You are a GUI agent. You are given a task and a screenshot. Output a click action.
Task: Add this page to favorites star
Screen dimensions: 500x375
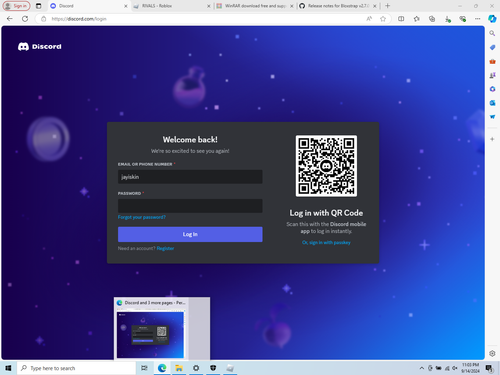383,19
